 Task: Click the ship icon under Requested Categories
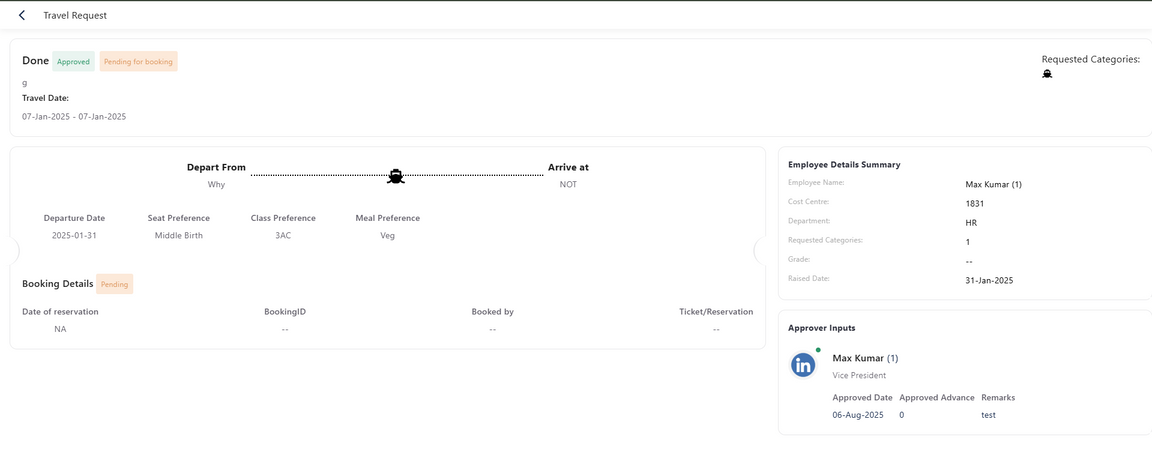tap(1047, 74)
